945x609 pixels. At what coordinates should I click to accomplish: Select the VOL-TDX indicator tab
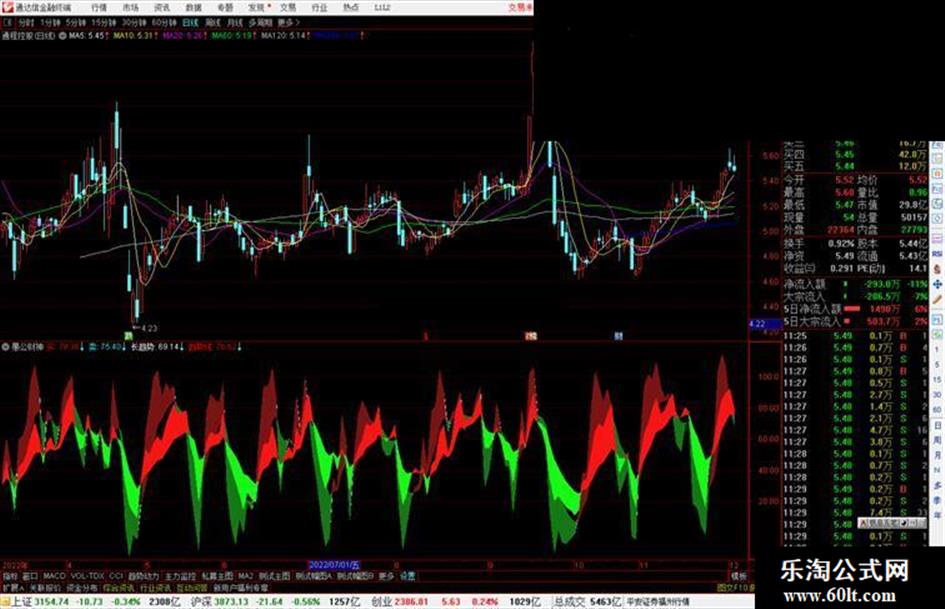pos(87,576)
